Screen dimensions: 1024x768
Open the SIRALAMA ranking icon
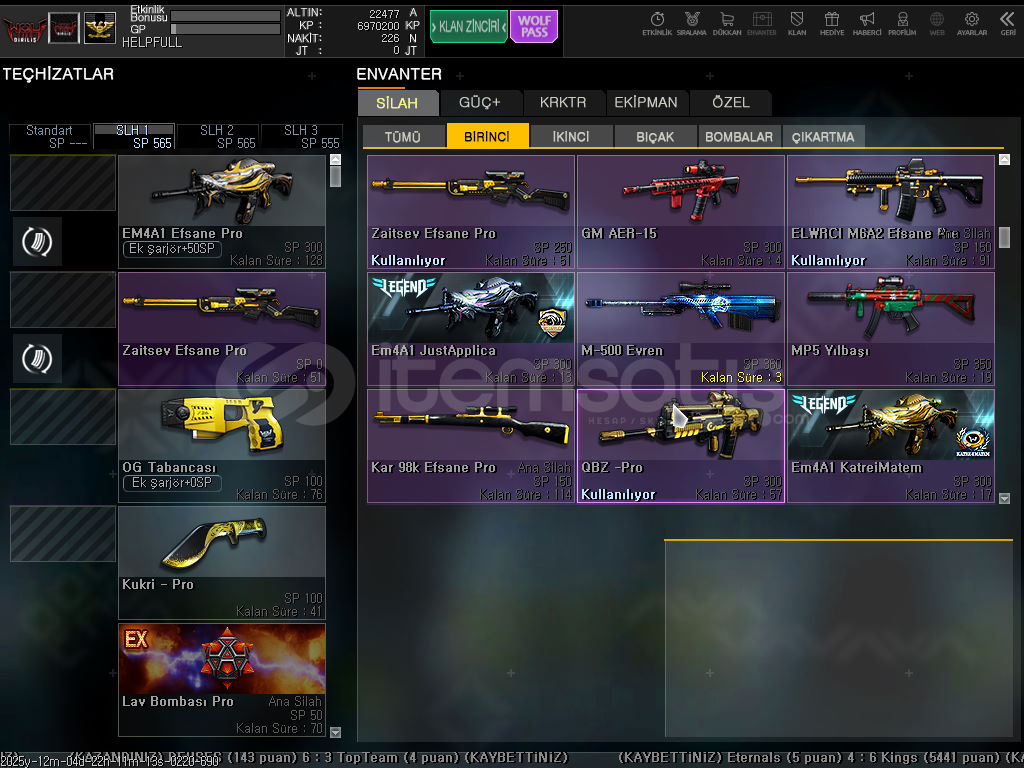[x=692, y=24]
